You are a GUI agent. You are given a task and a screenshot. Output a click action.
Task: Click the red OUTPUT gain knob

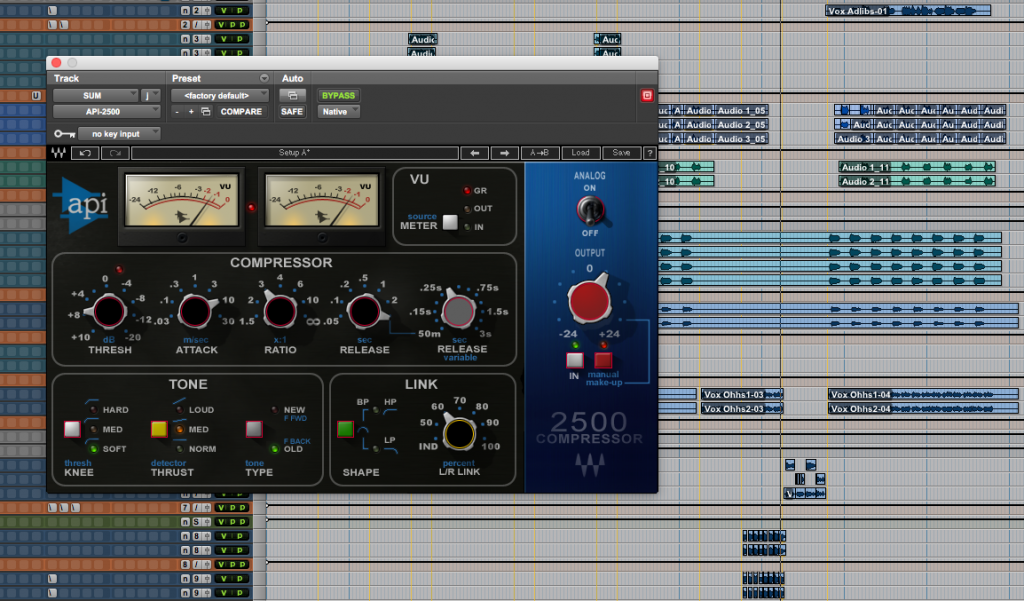(x=590, y=297)
